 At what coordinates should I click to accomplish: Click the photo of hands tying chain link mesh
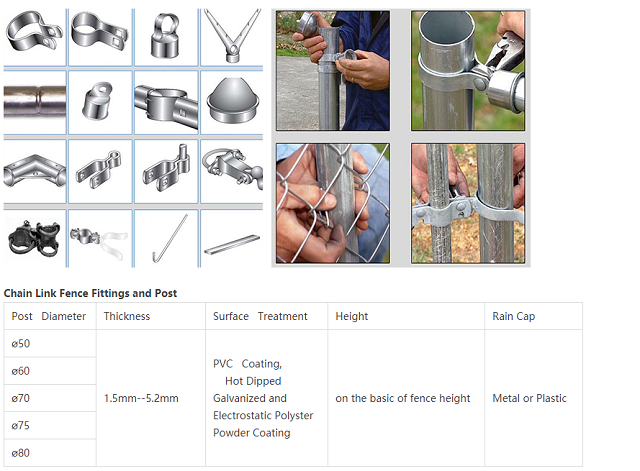(333, 203)
